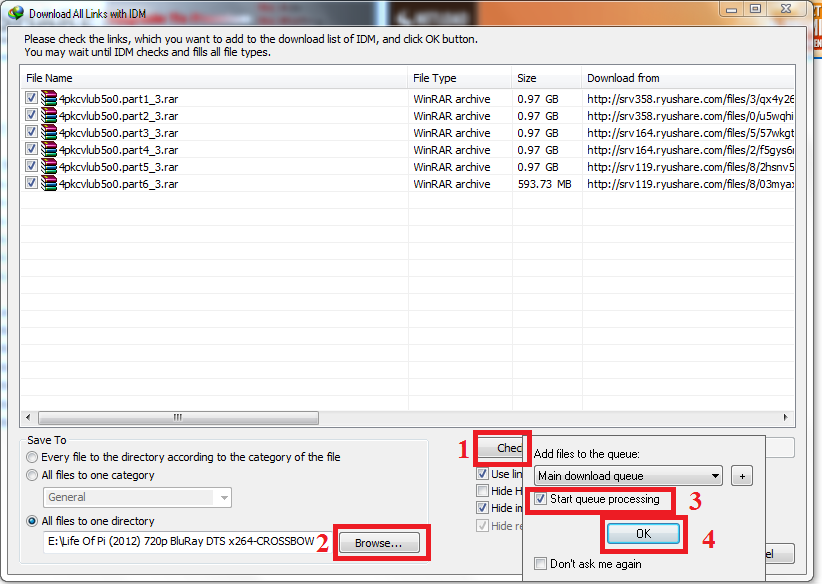Select file name 4pkcvlub5o0.part5_3.rar
Image resolution: width=822 pixels, height=584 pixels.
coord(118,167)
